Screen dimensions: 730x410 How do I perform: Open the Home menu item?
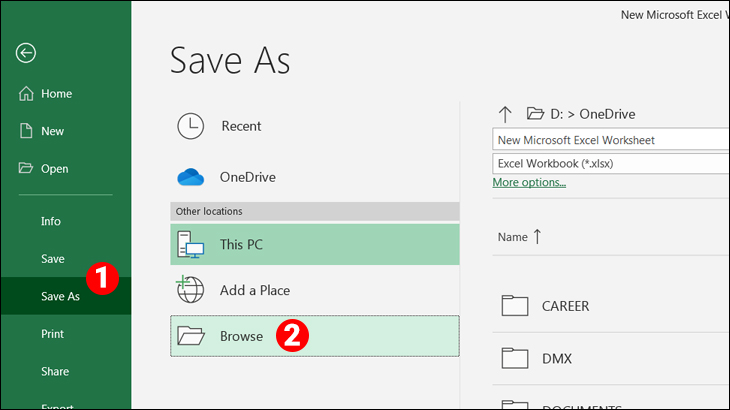[x=66, y=94]
